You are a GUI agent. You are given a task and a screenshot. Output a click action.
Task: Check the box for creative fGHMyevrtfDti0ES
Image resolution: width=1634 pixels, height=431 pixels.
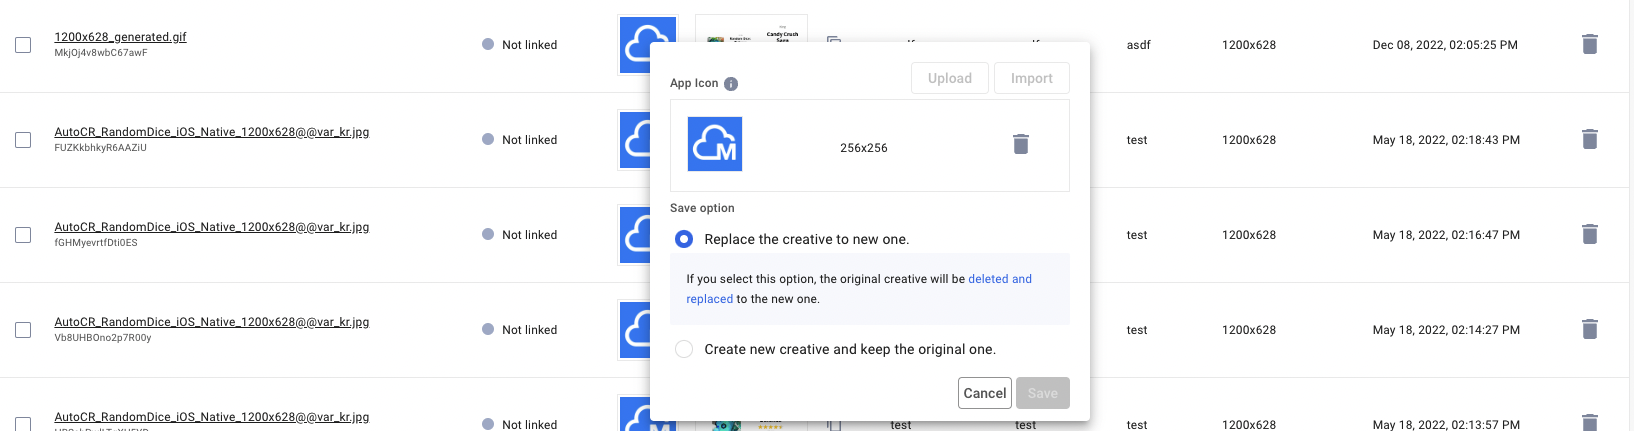click(x=23, y=235)
